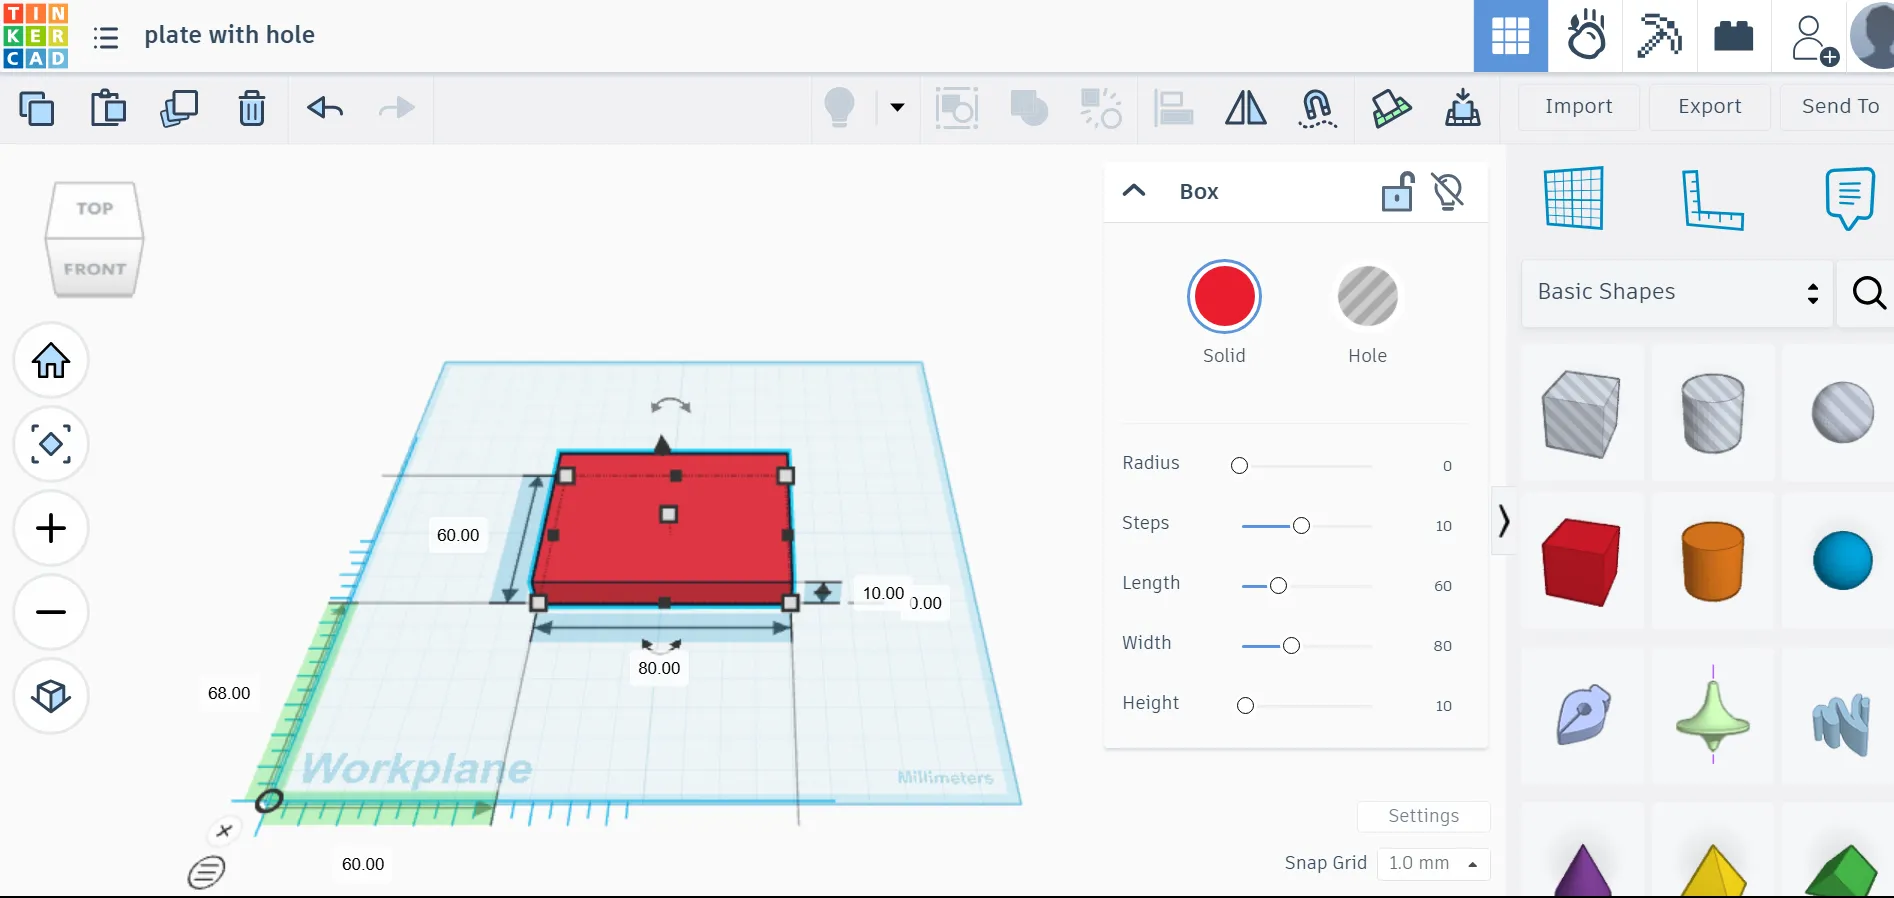Switch to the 3D Design grid tab
The height and width of the screenshot is (898, 1894).
pos(1510,36)
